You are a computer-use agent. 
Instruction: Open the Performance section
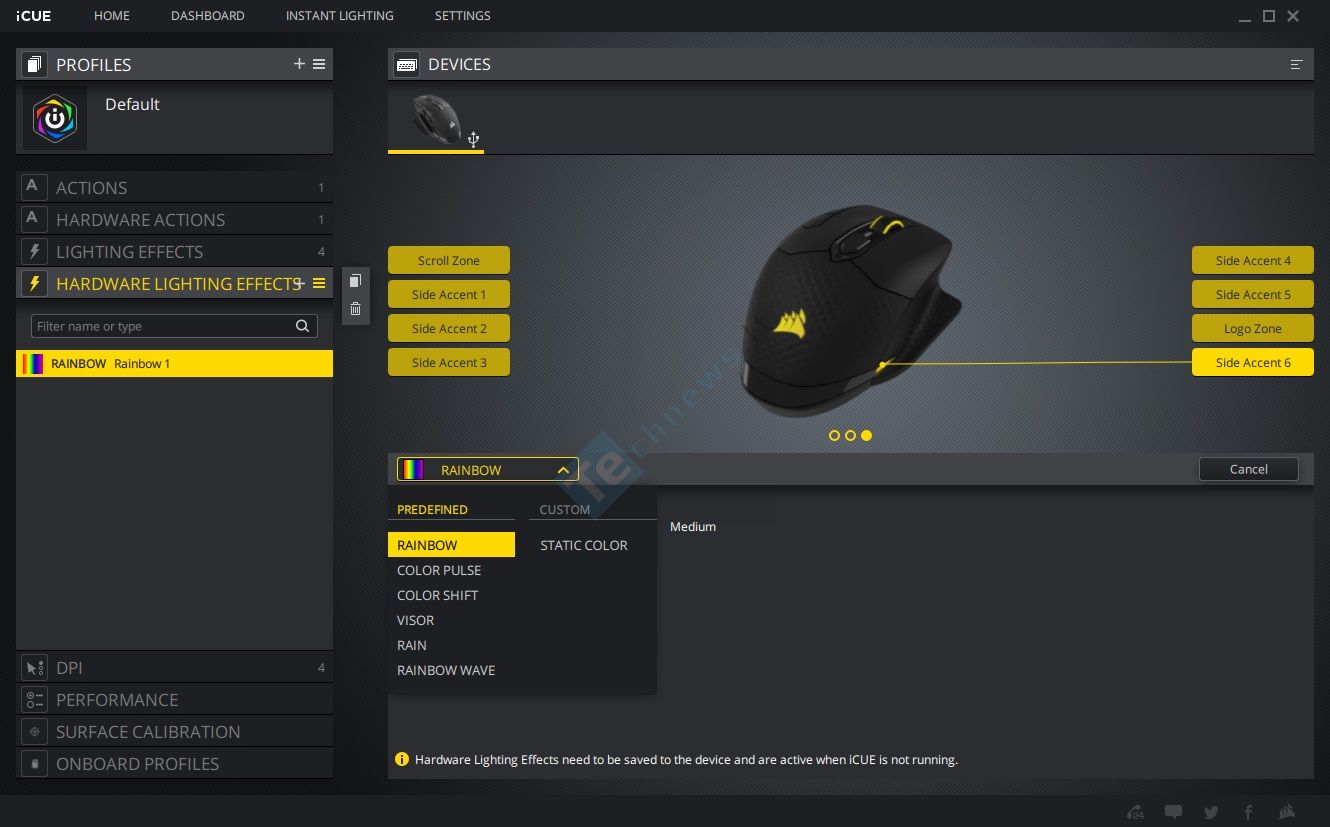[174, 700]
